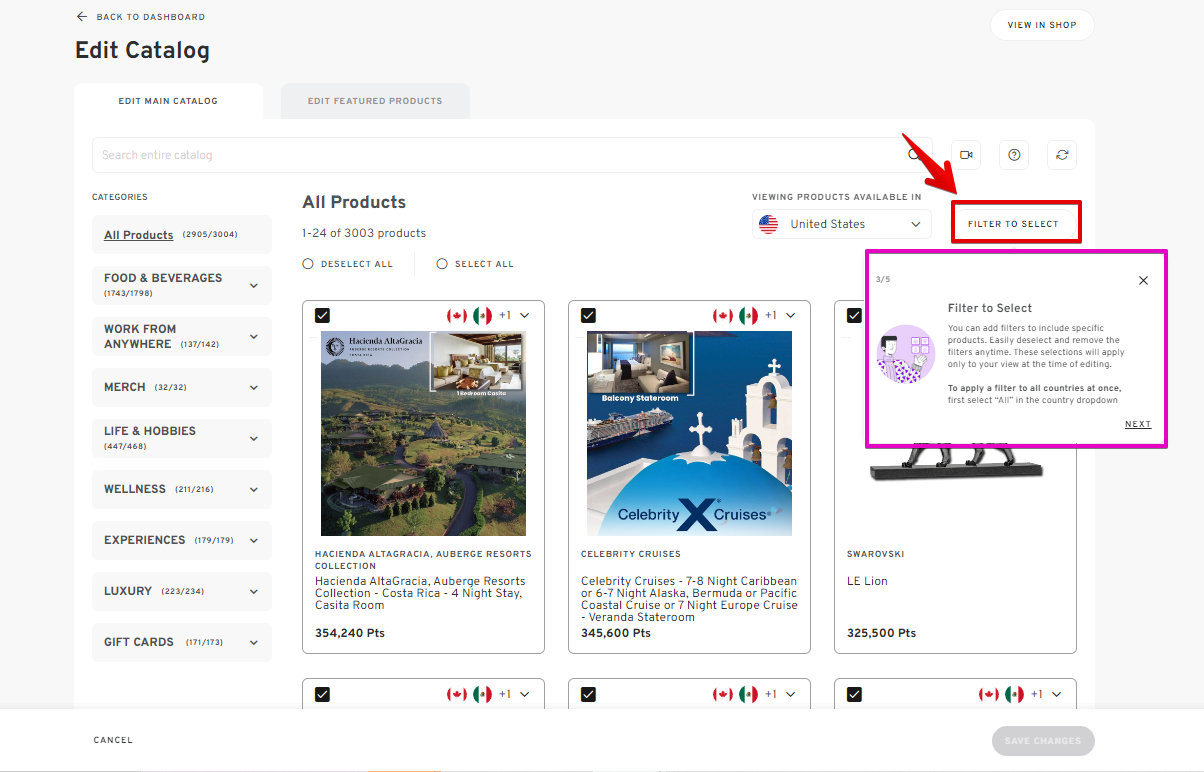Viewport: 1204px width, 772px height.
Task: Expand the Food & Beverages category
Action: [254, 285]
